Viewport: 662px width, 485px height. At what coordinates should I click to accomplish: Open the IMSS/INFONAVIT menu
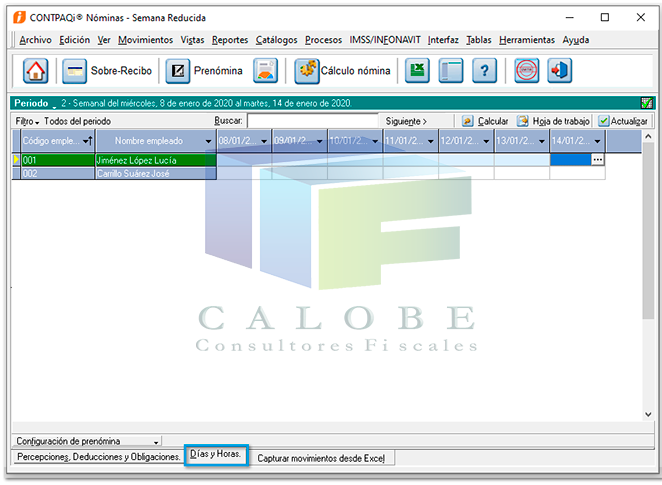385,40
